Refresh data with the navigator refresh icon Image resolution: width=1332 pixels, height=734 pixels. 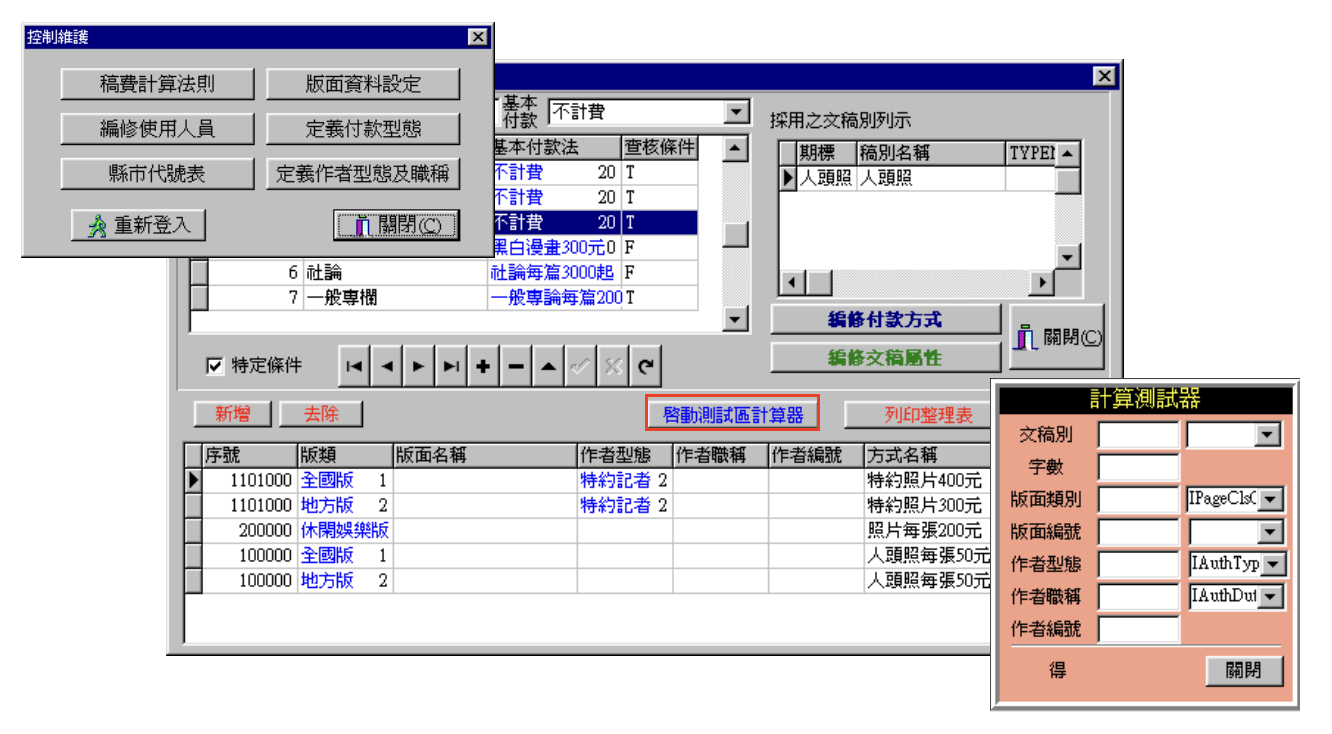pyautogui.click(x=646, y=367)
